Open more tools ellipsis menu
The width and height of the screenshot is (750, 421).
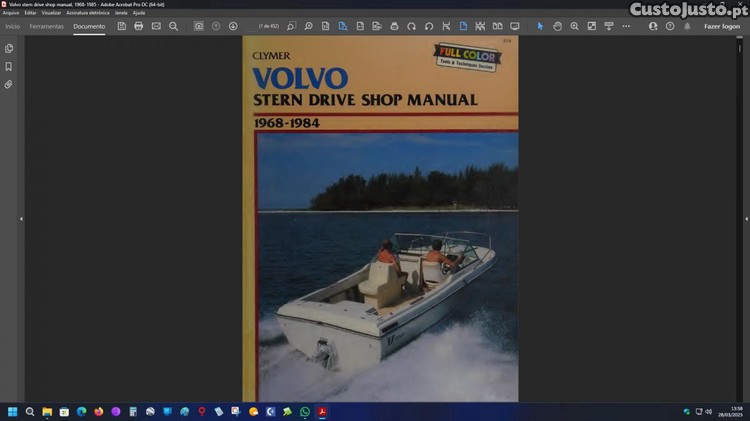pyautogui.click(x=626, y=26)
